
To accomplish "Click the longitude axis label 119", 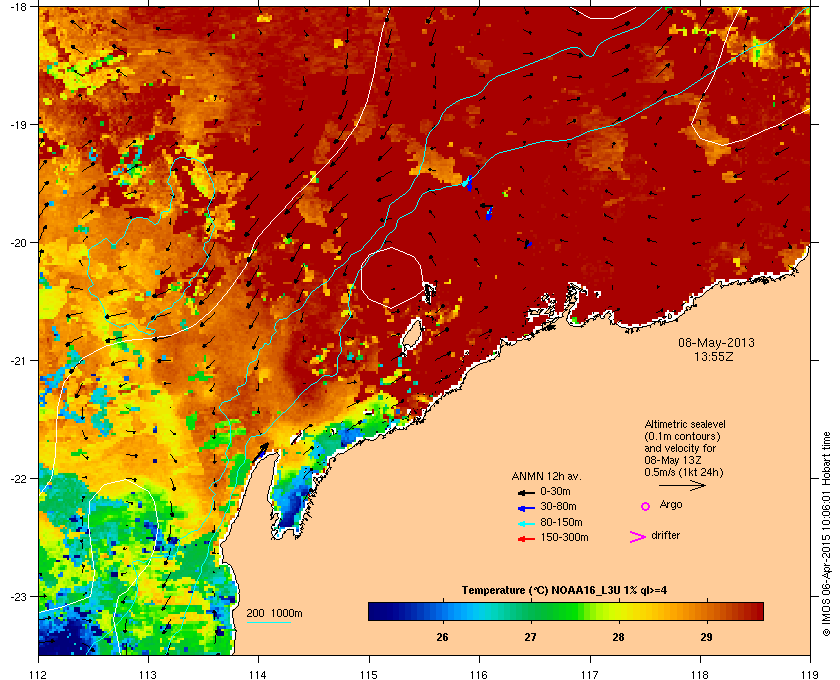I will tap(810, 674).
